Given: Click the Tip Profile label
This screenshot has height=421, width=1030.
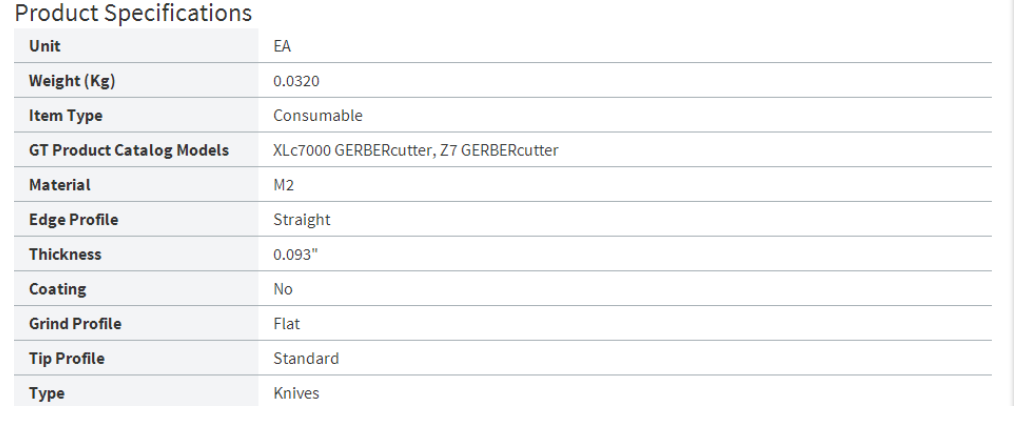Looking at the screenshot, I should click(67, 358).
